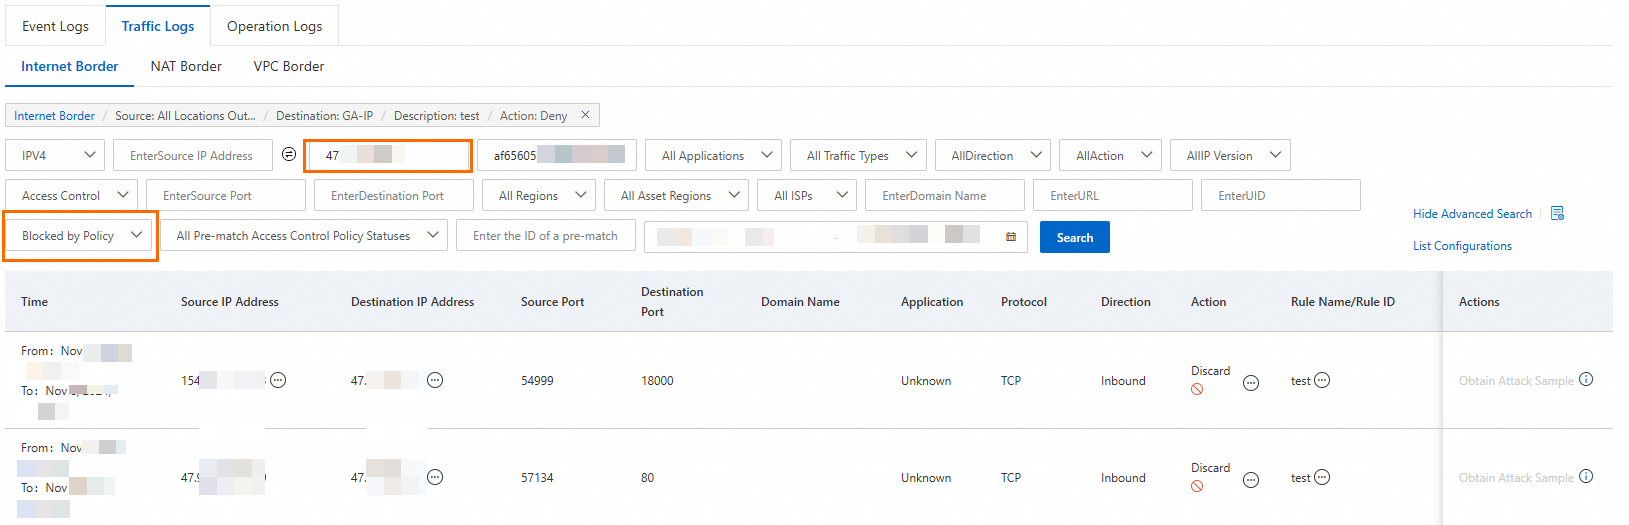
Task: Click the Rule Name/Rule ID column header
Action: (x=1343, y=301)
